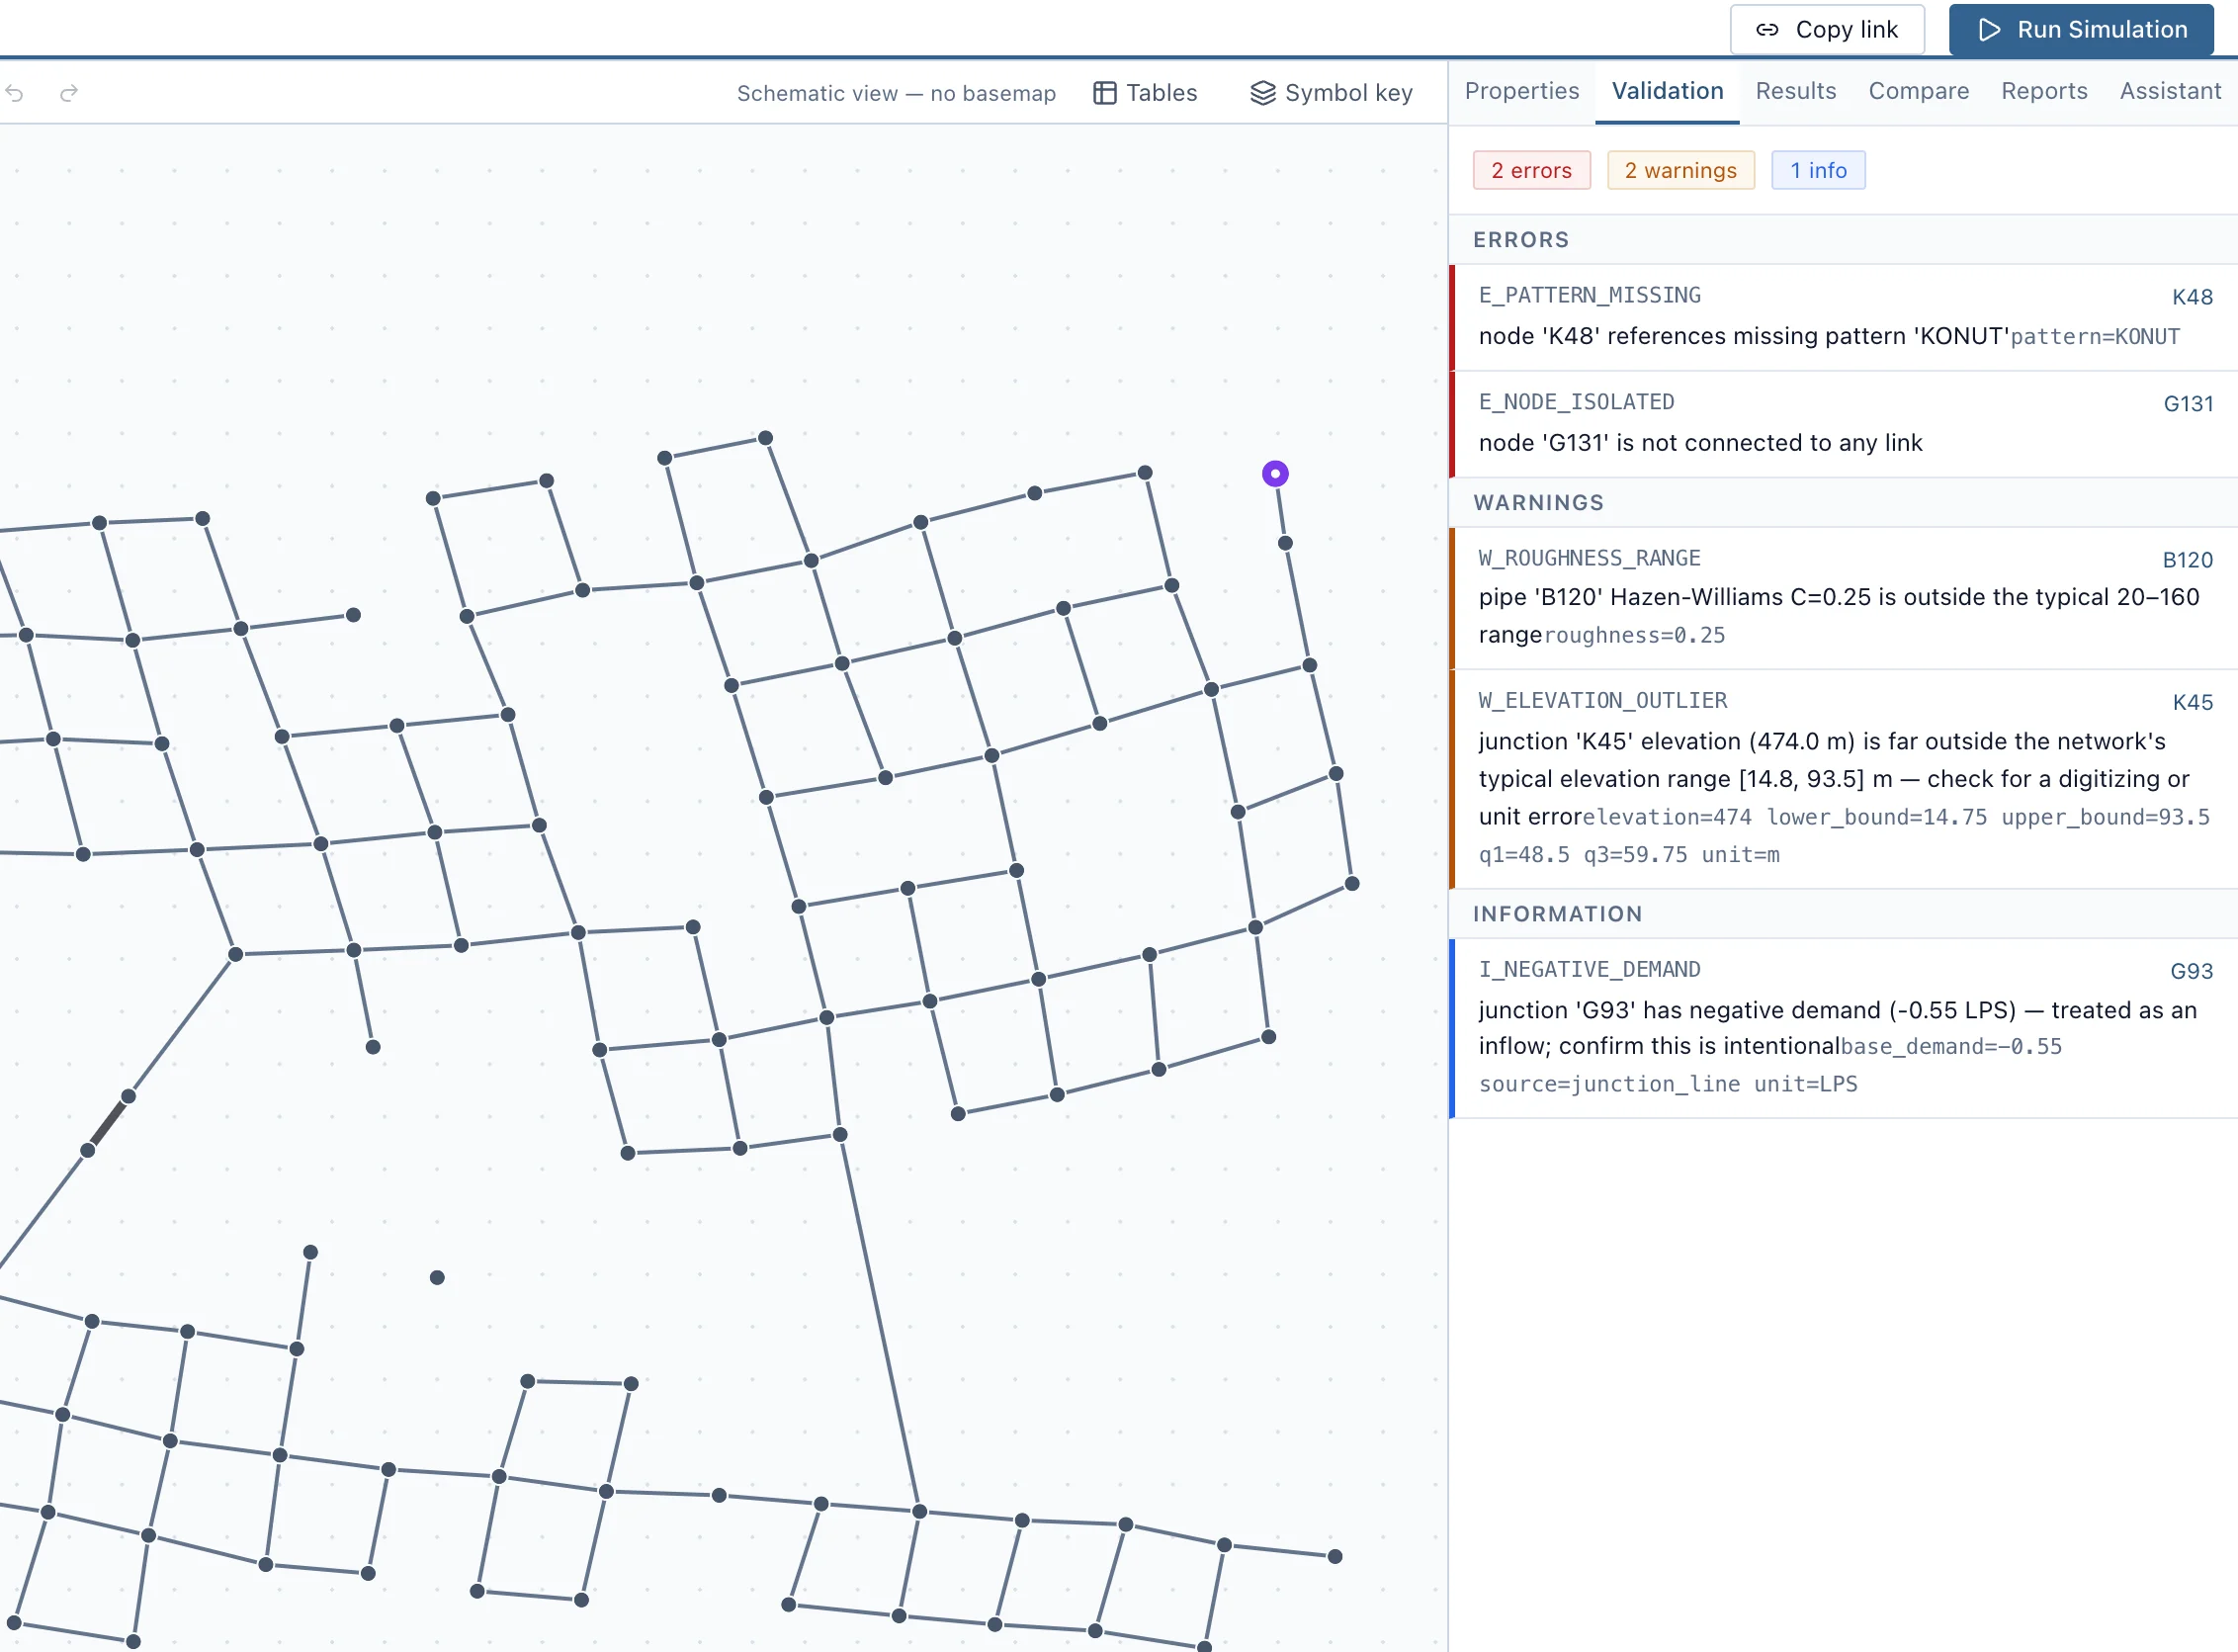Click the Copy link button
Image resolution: width=2238 pixels, height=1652 pixels.
1827,30
